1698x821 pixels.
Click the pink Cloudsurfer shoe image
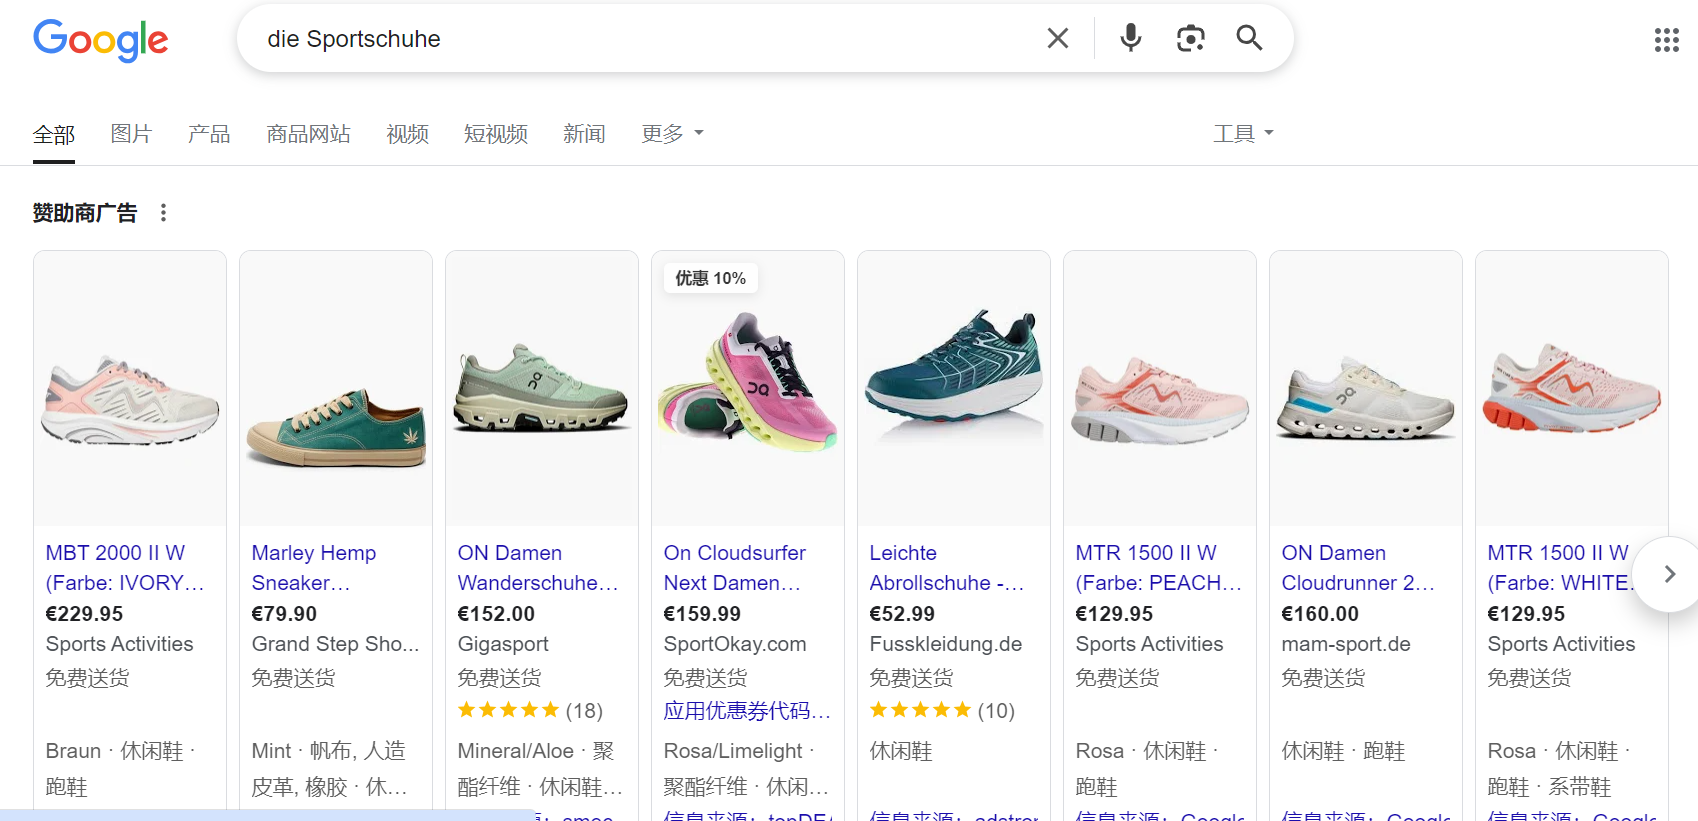click(748, 381)
